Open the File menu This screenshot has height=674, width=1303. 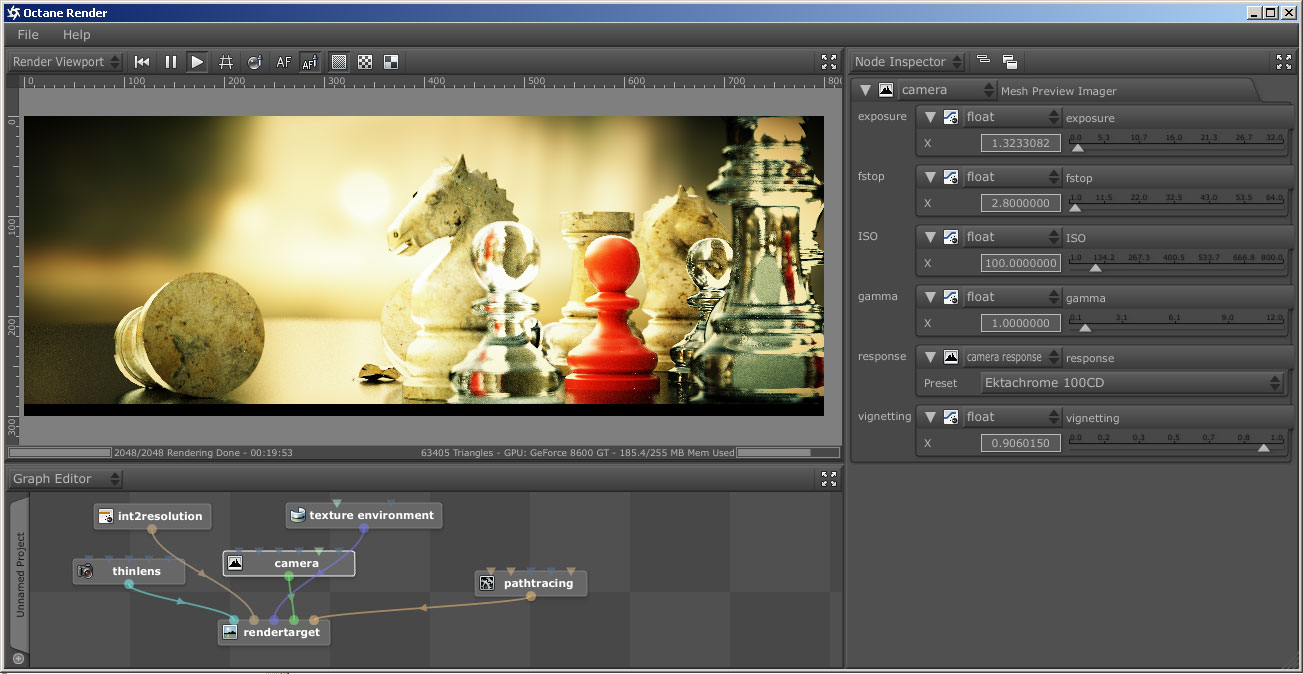[x=28, y=35]
